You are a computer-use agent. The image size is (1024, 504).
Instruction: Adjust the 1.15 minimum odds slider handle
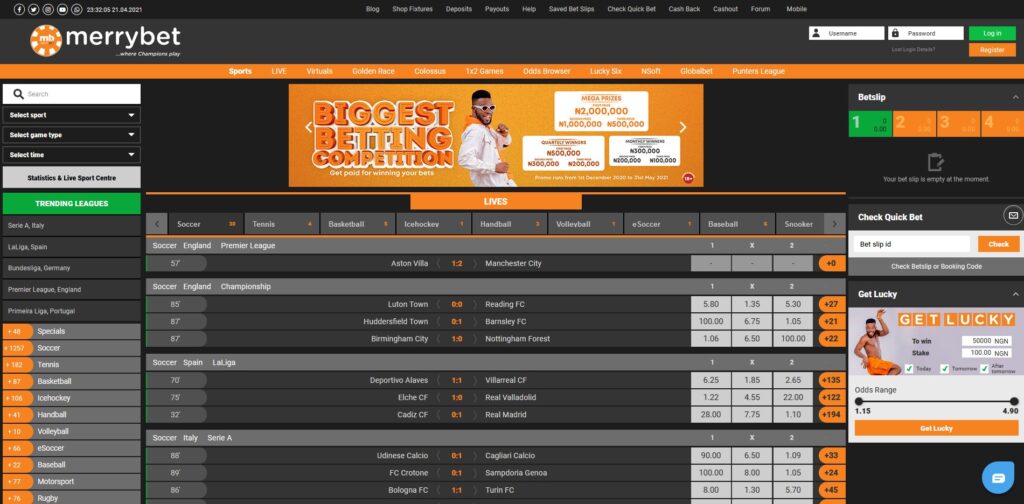coord(859,401)
